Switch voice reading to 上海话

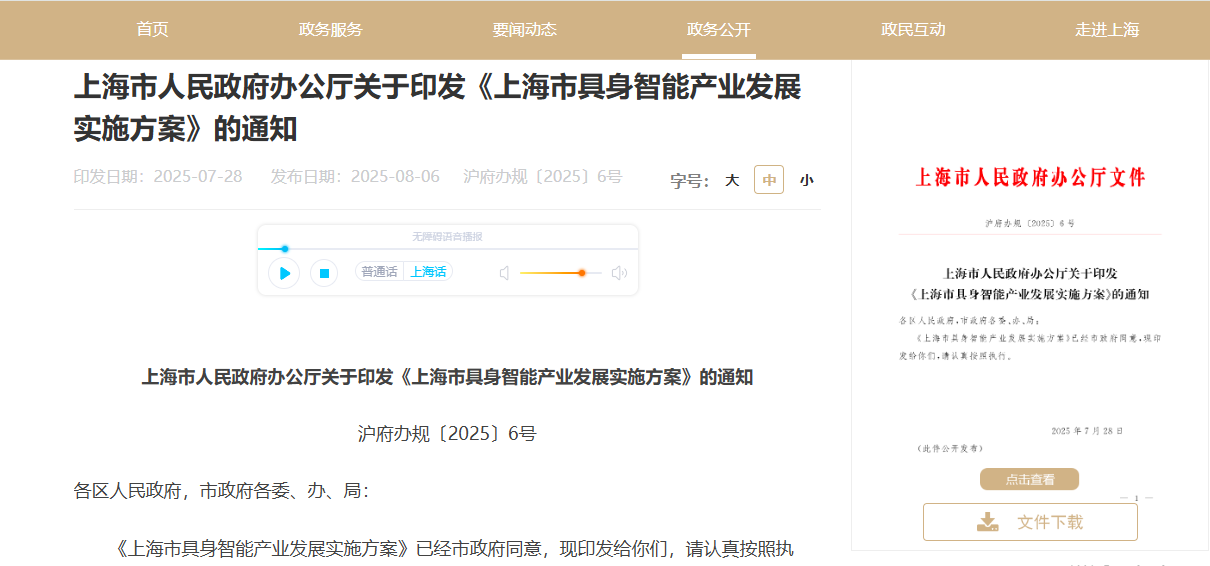[428, 272]
